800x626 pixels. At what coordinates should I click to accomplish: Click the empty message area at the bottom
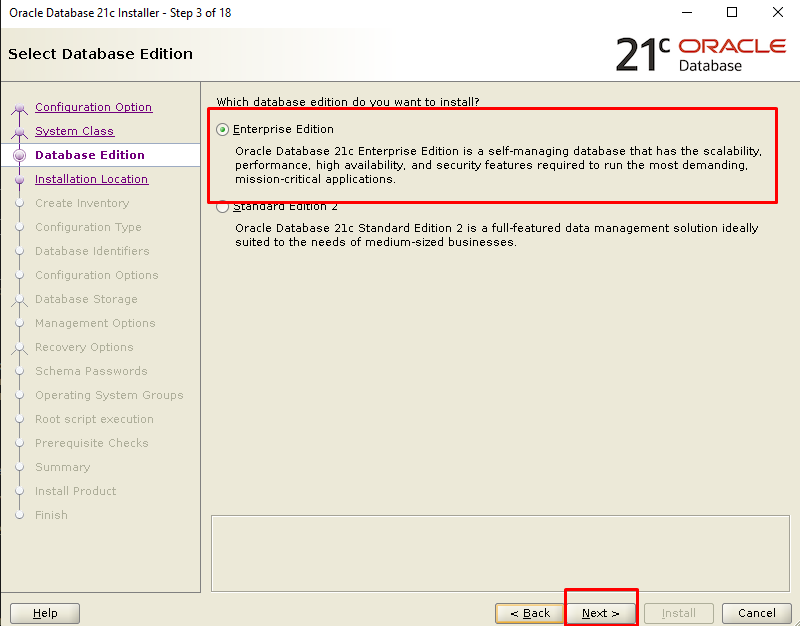[500, 553]
